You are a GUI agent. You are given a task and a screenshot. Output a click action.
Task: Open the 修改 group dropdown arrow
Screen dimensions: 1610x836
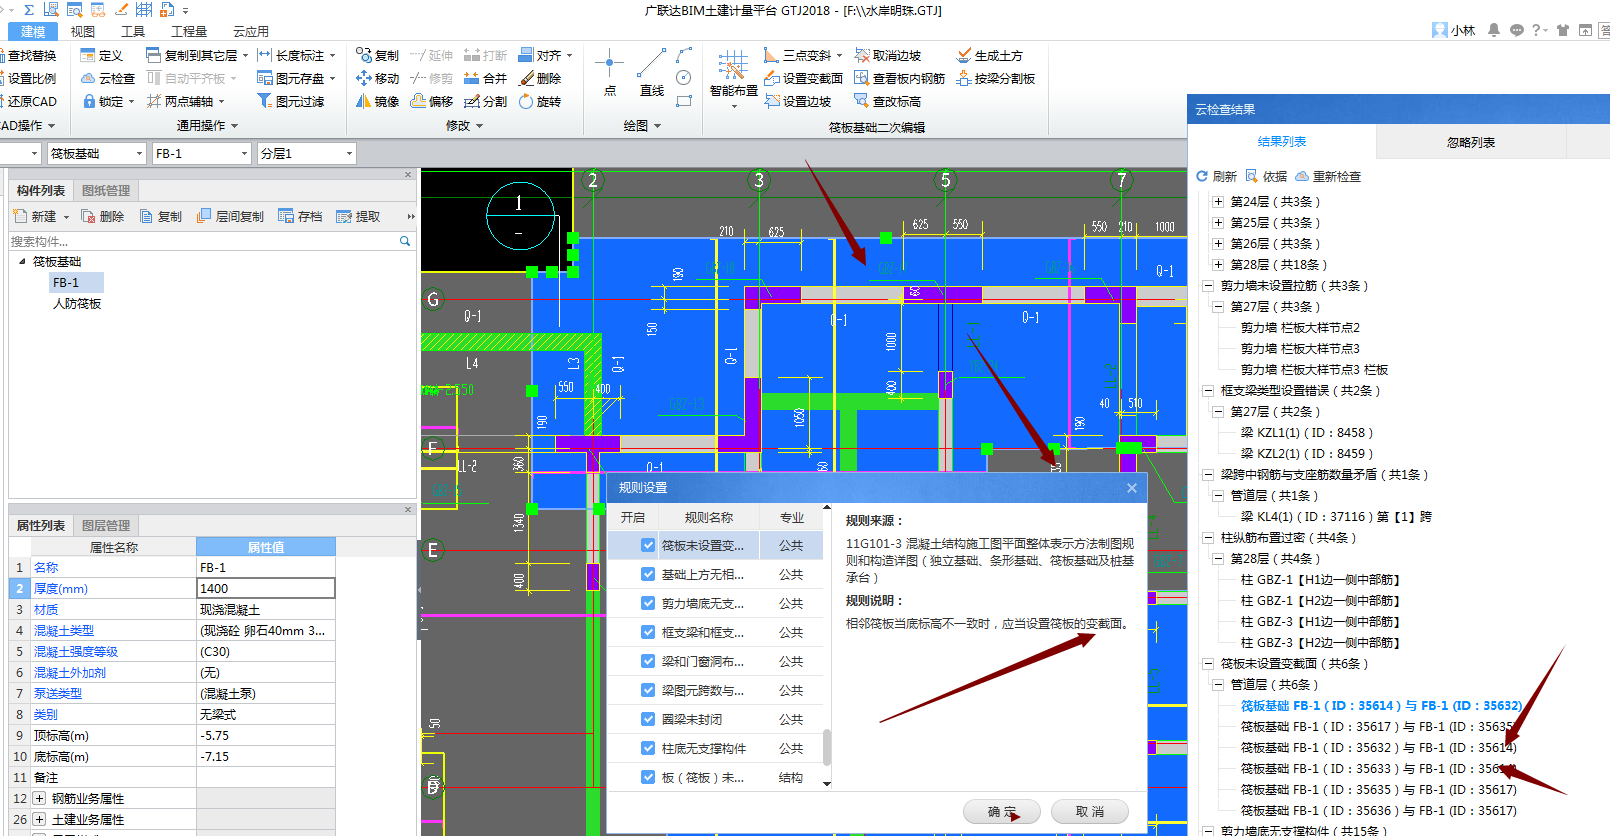coord(479,126)
